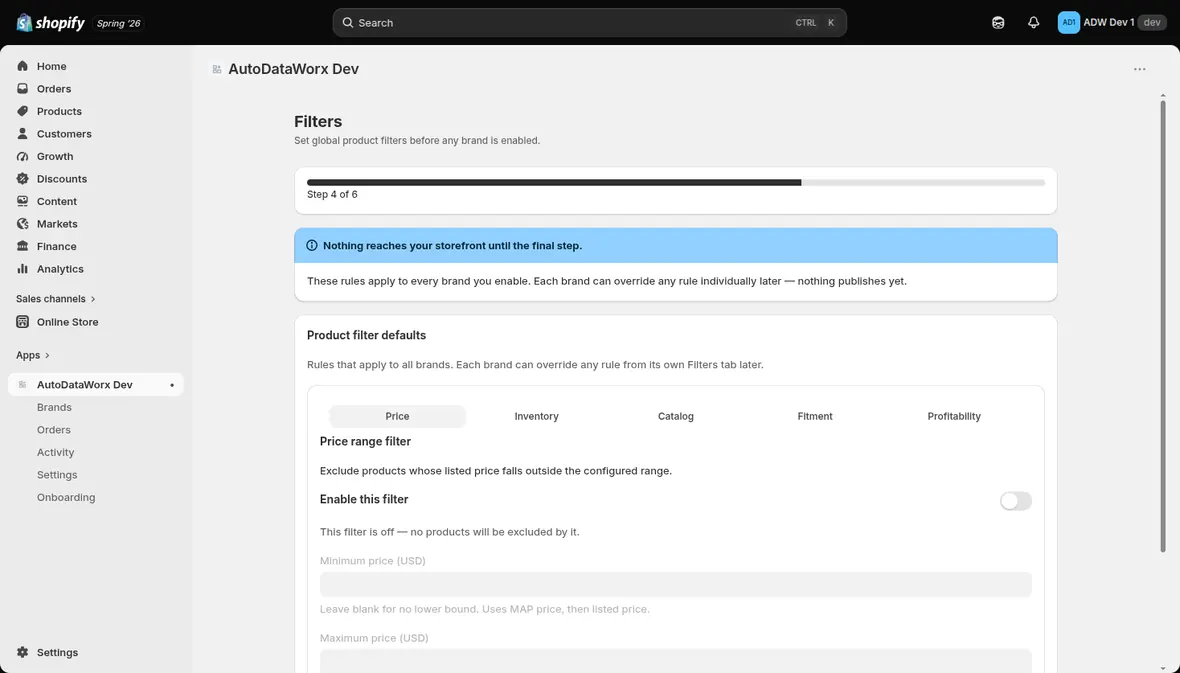Click the page vertical scrollbar
Screen dimensions: 1180x673
(1163, 327)
